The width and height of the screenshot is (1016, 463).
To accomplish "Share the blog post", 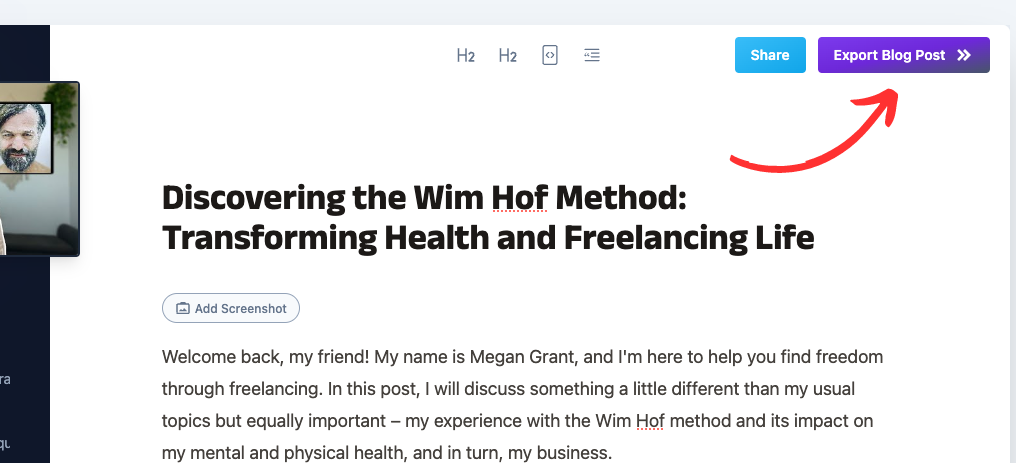I will point(770,55).
